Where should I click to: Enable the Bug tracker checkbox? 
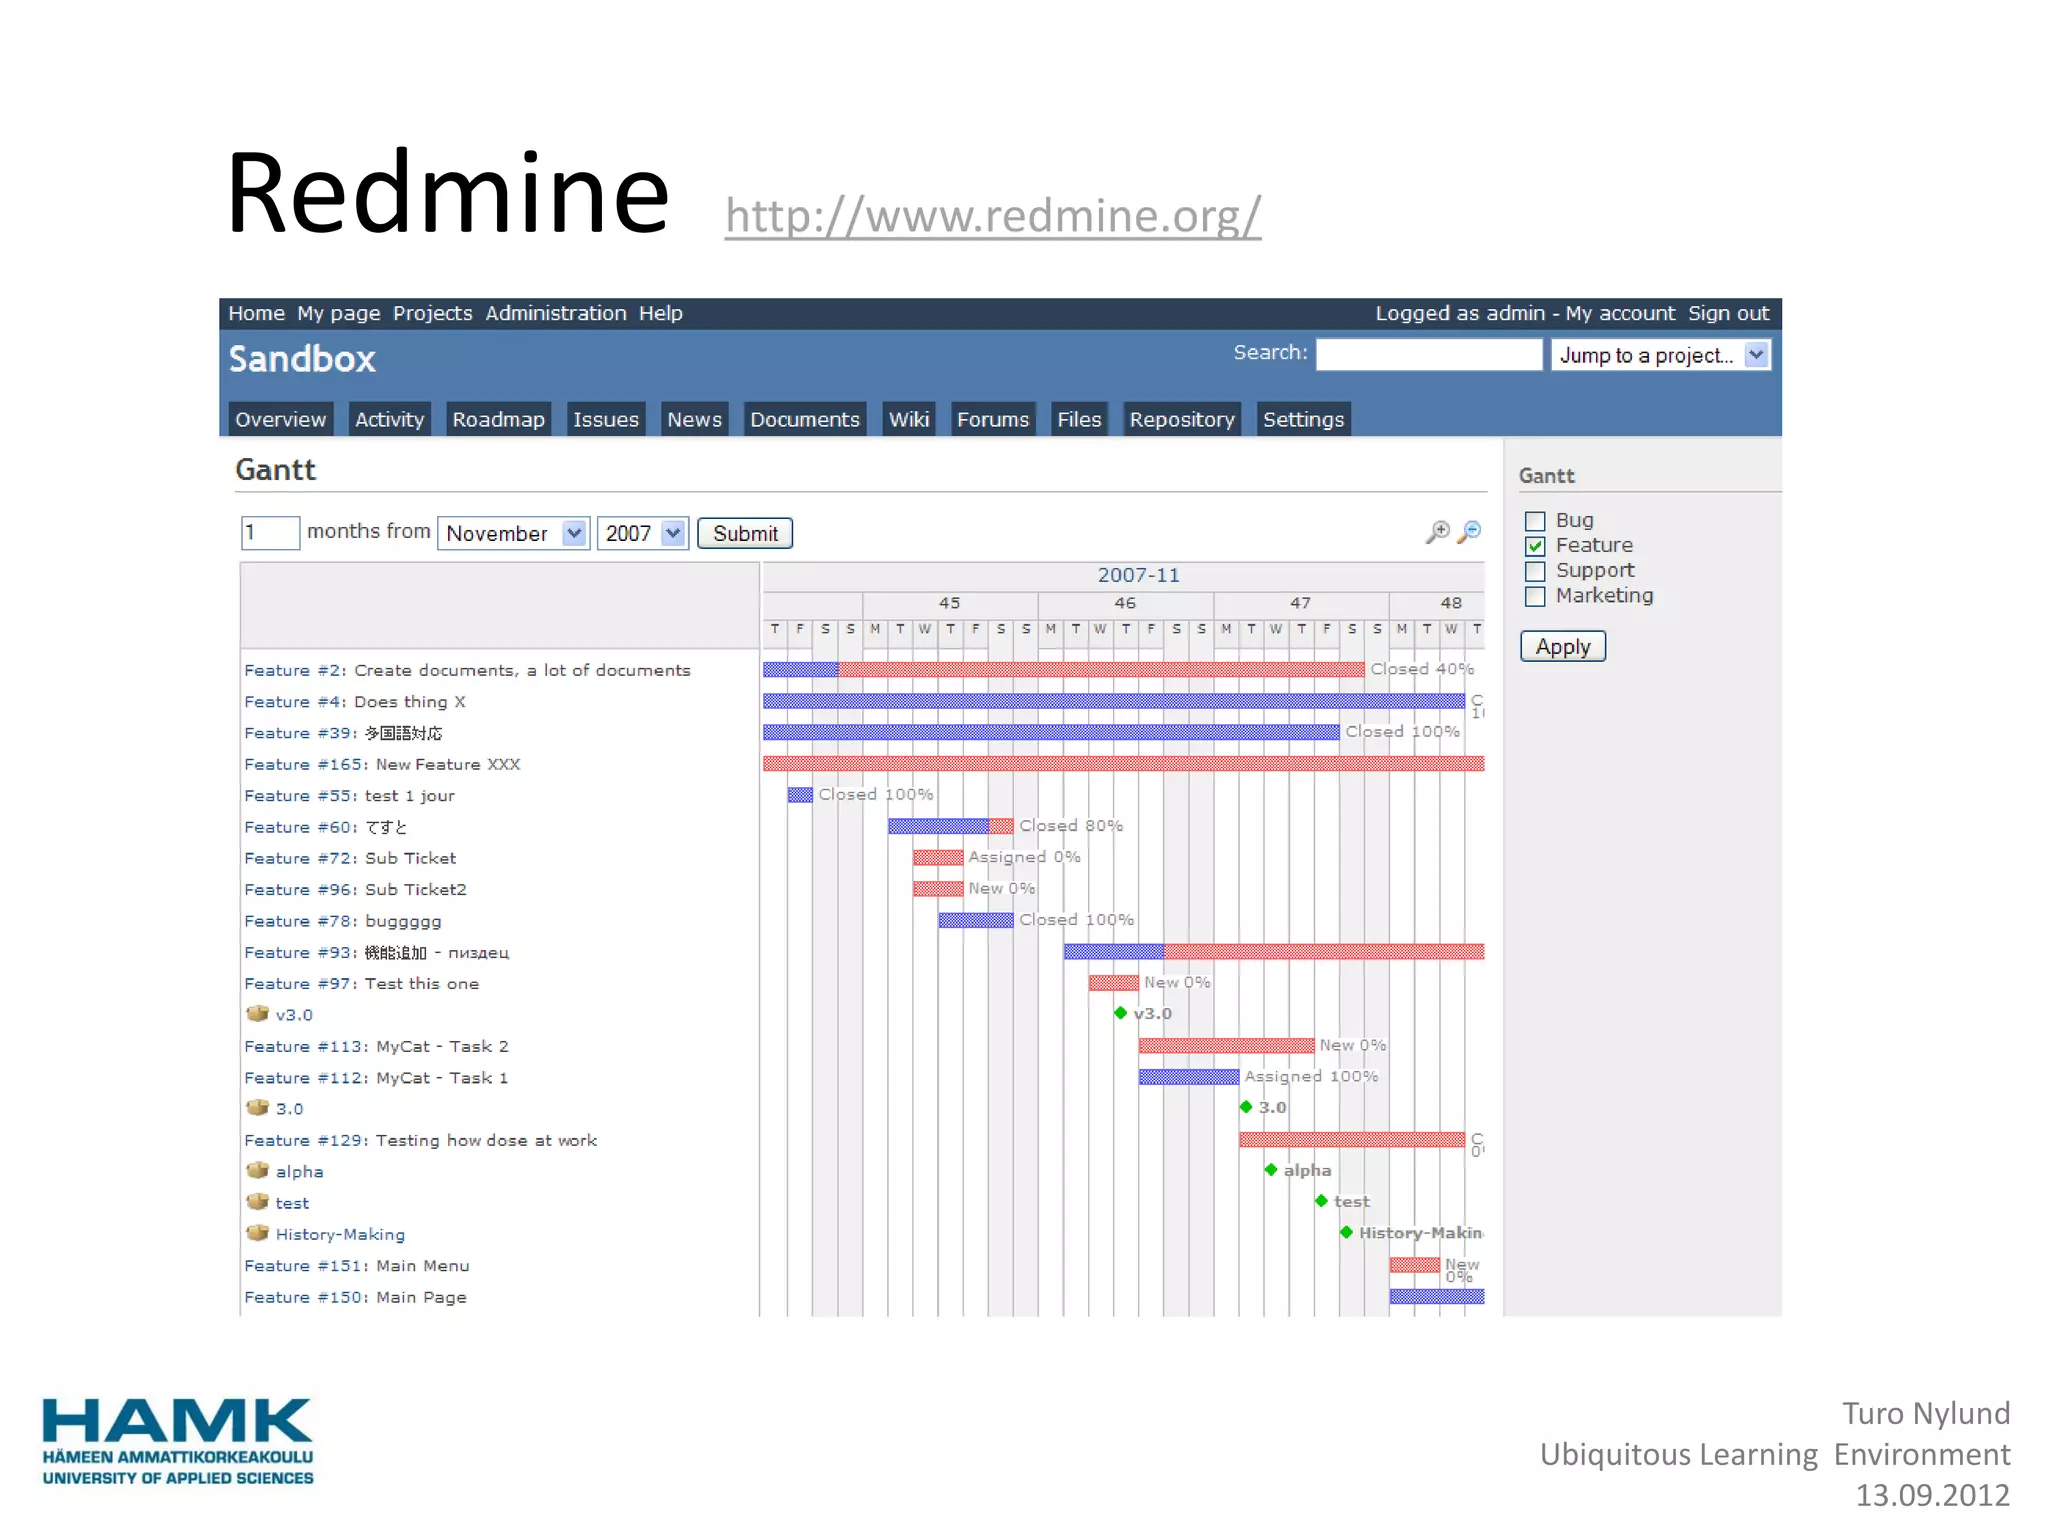coord(1535,521)
